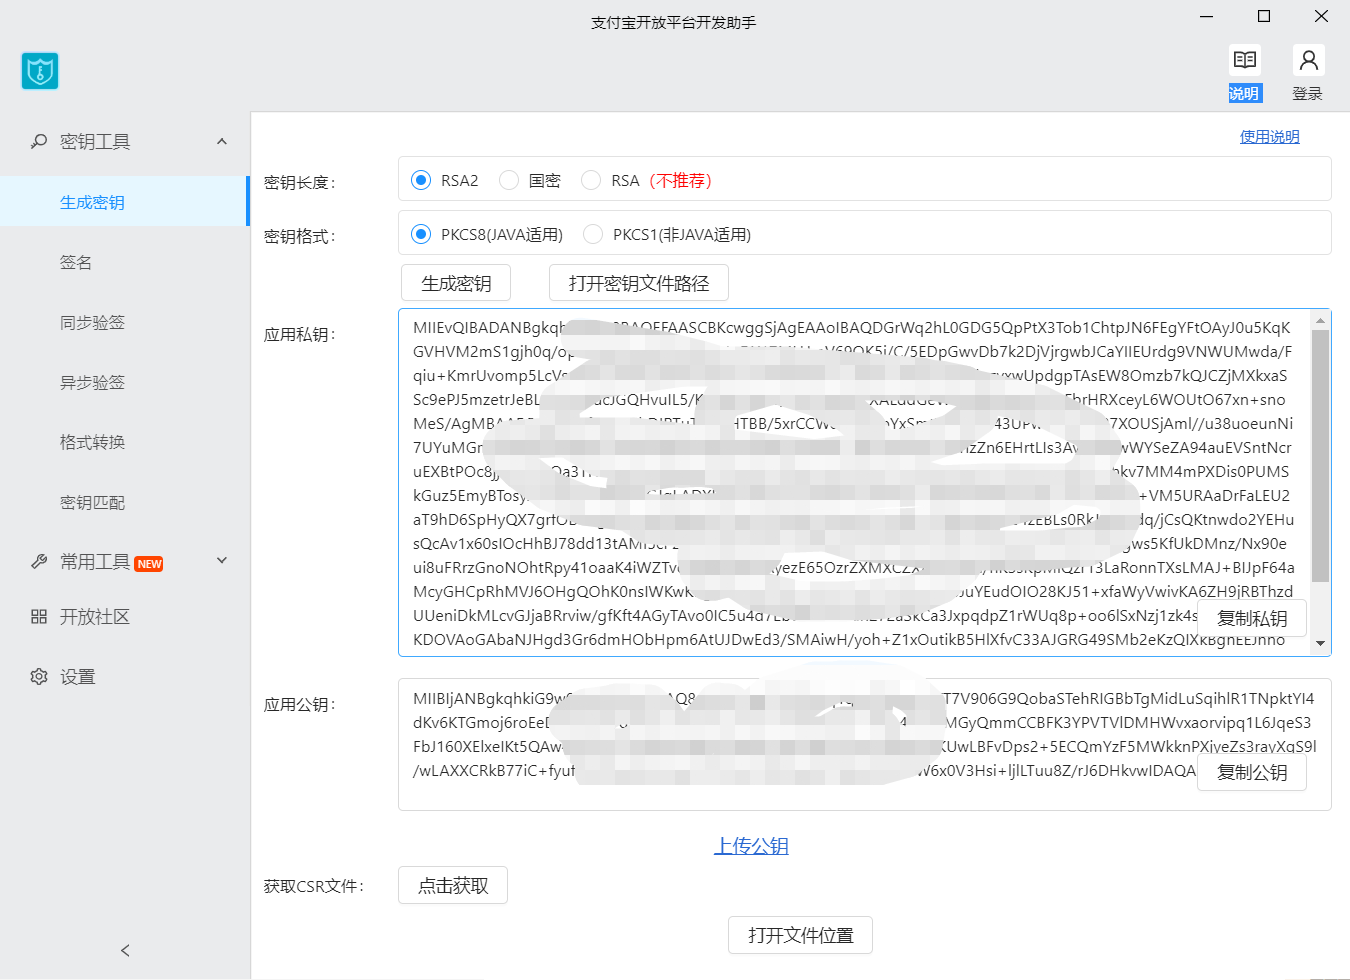Click the 应用公钥 label text
The height and width of the screenshot is (980, 1350).
tap(300, 704)
